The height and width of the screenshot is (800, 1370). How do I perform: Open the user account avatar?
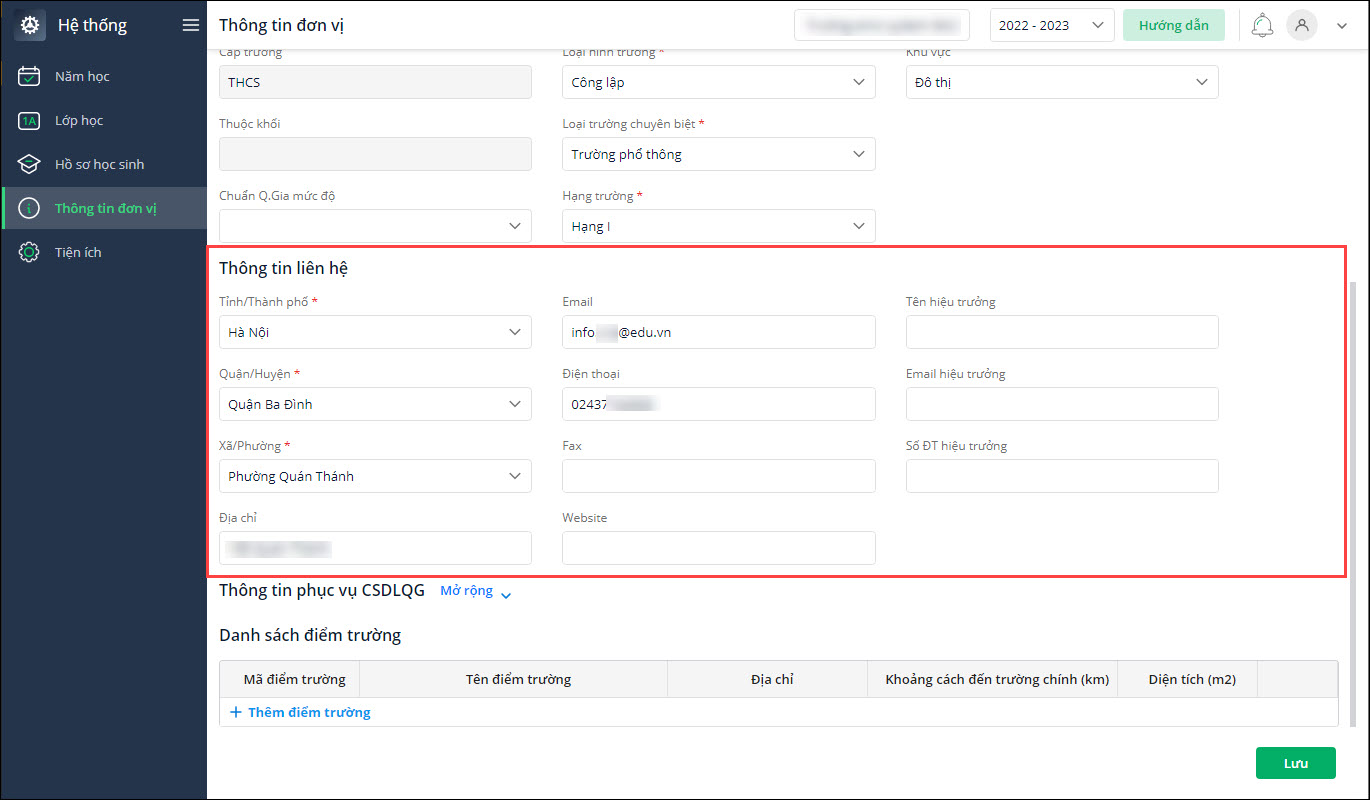1301,26
